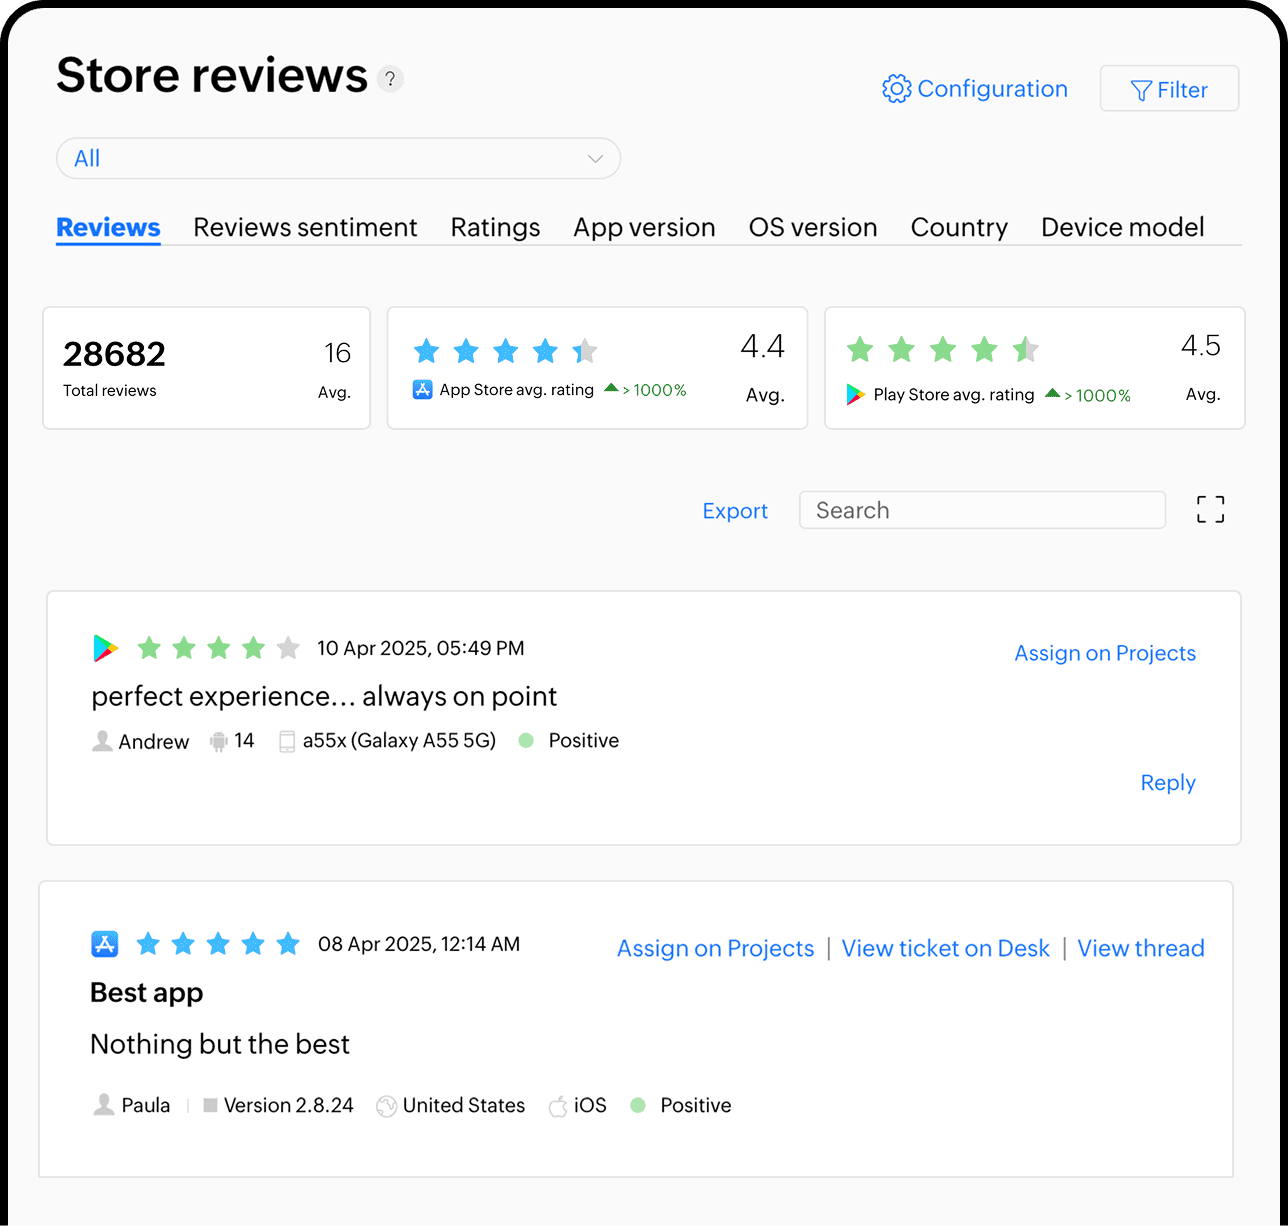Viewport: 1288px width, 1226px height.
Task: Open View ticket on Desk link
Action: [x=945, y=948]
